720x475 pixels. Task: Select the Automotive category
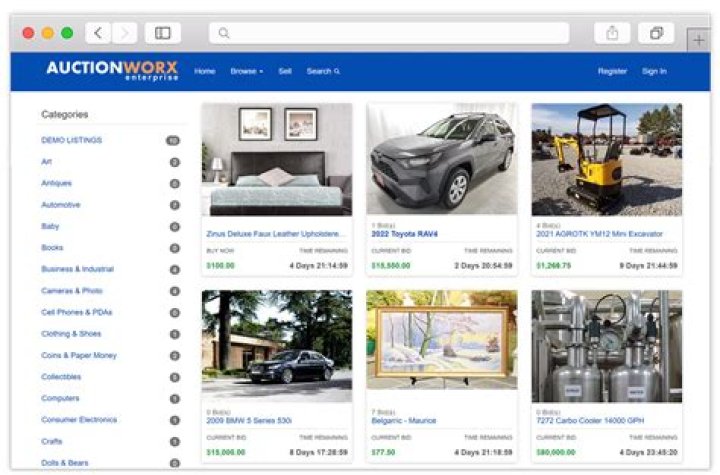[x=61, y=205]
